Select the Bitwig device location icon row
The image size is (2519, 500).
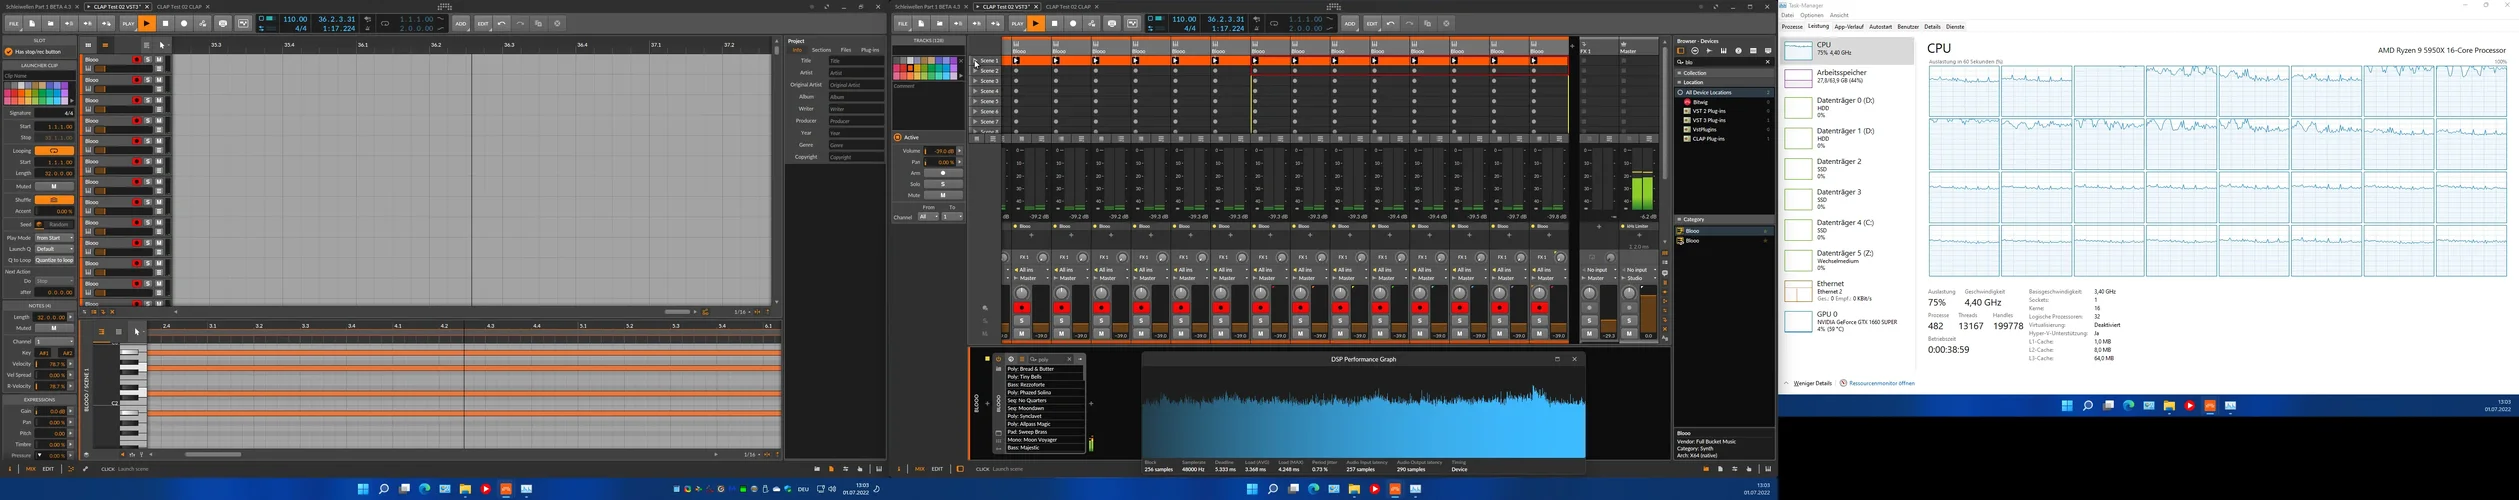pyautogui.click(x=1725, y=102)
